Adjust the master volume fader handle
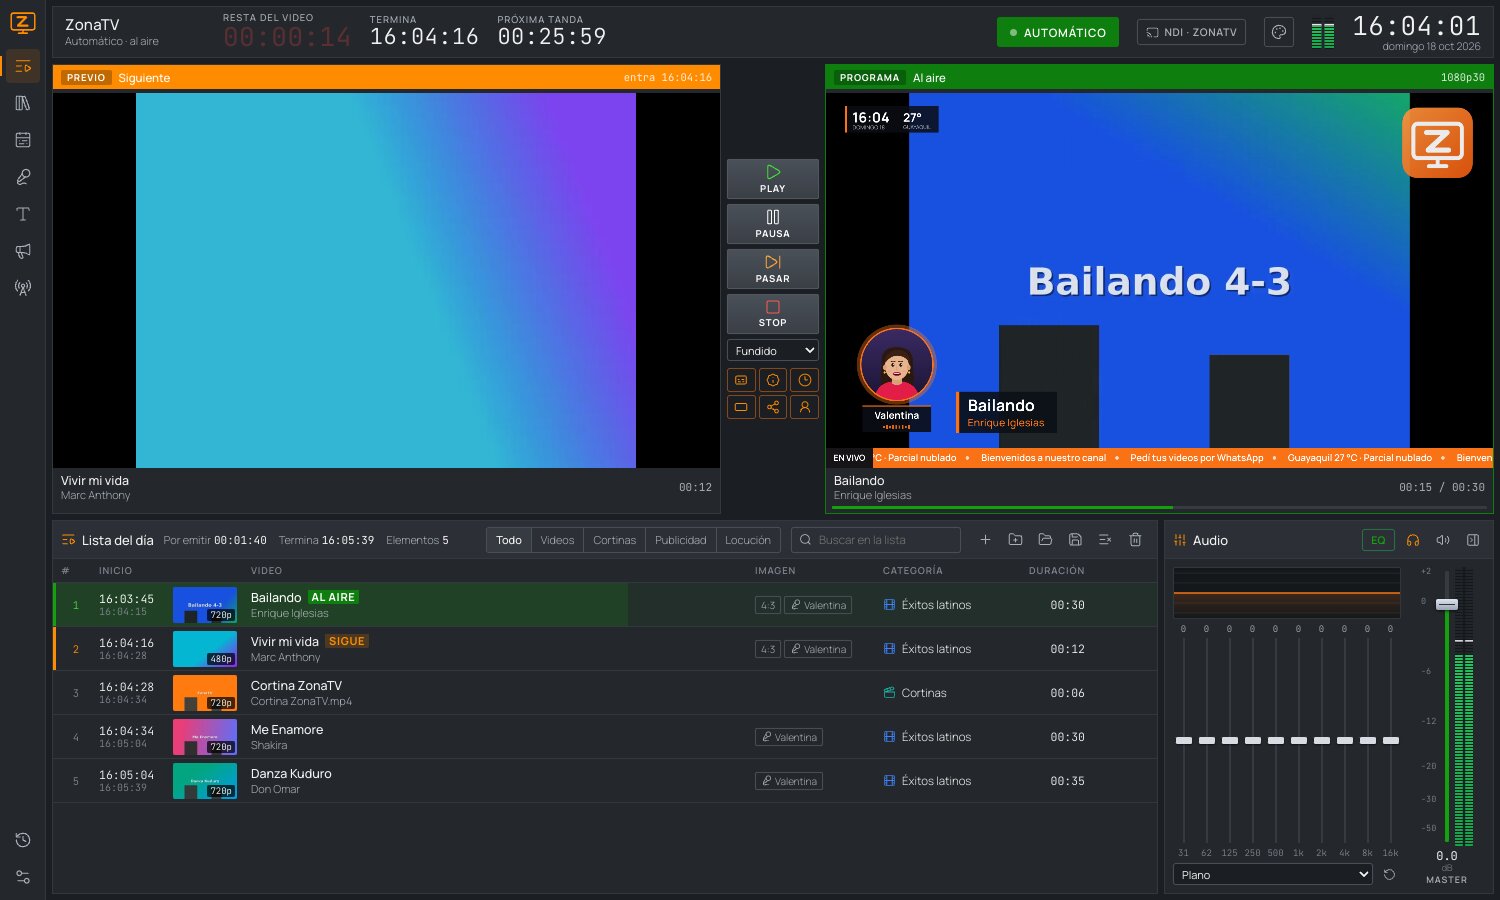 click(x=1447, y=604)
